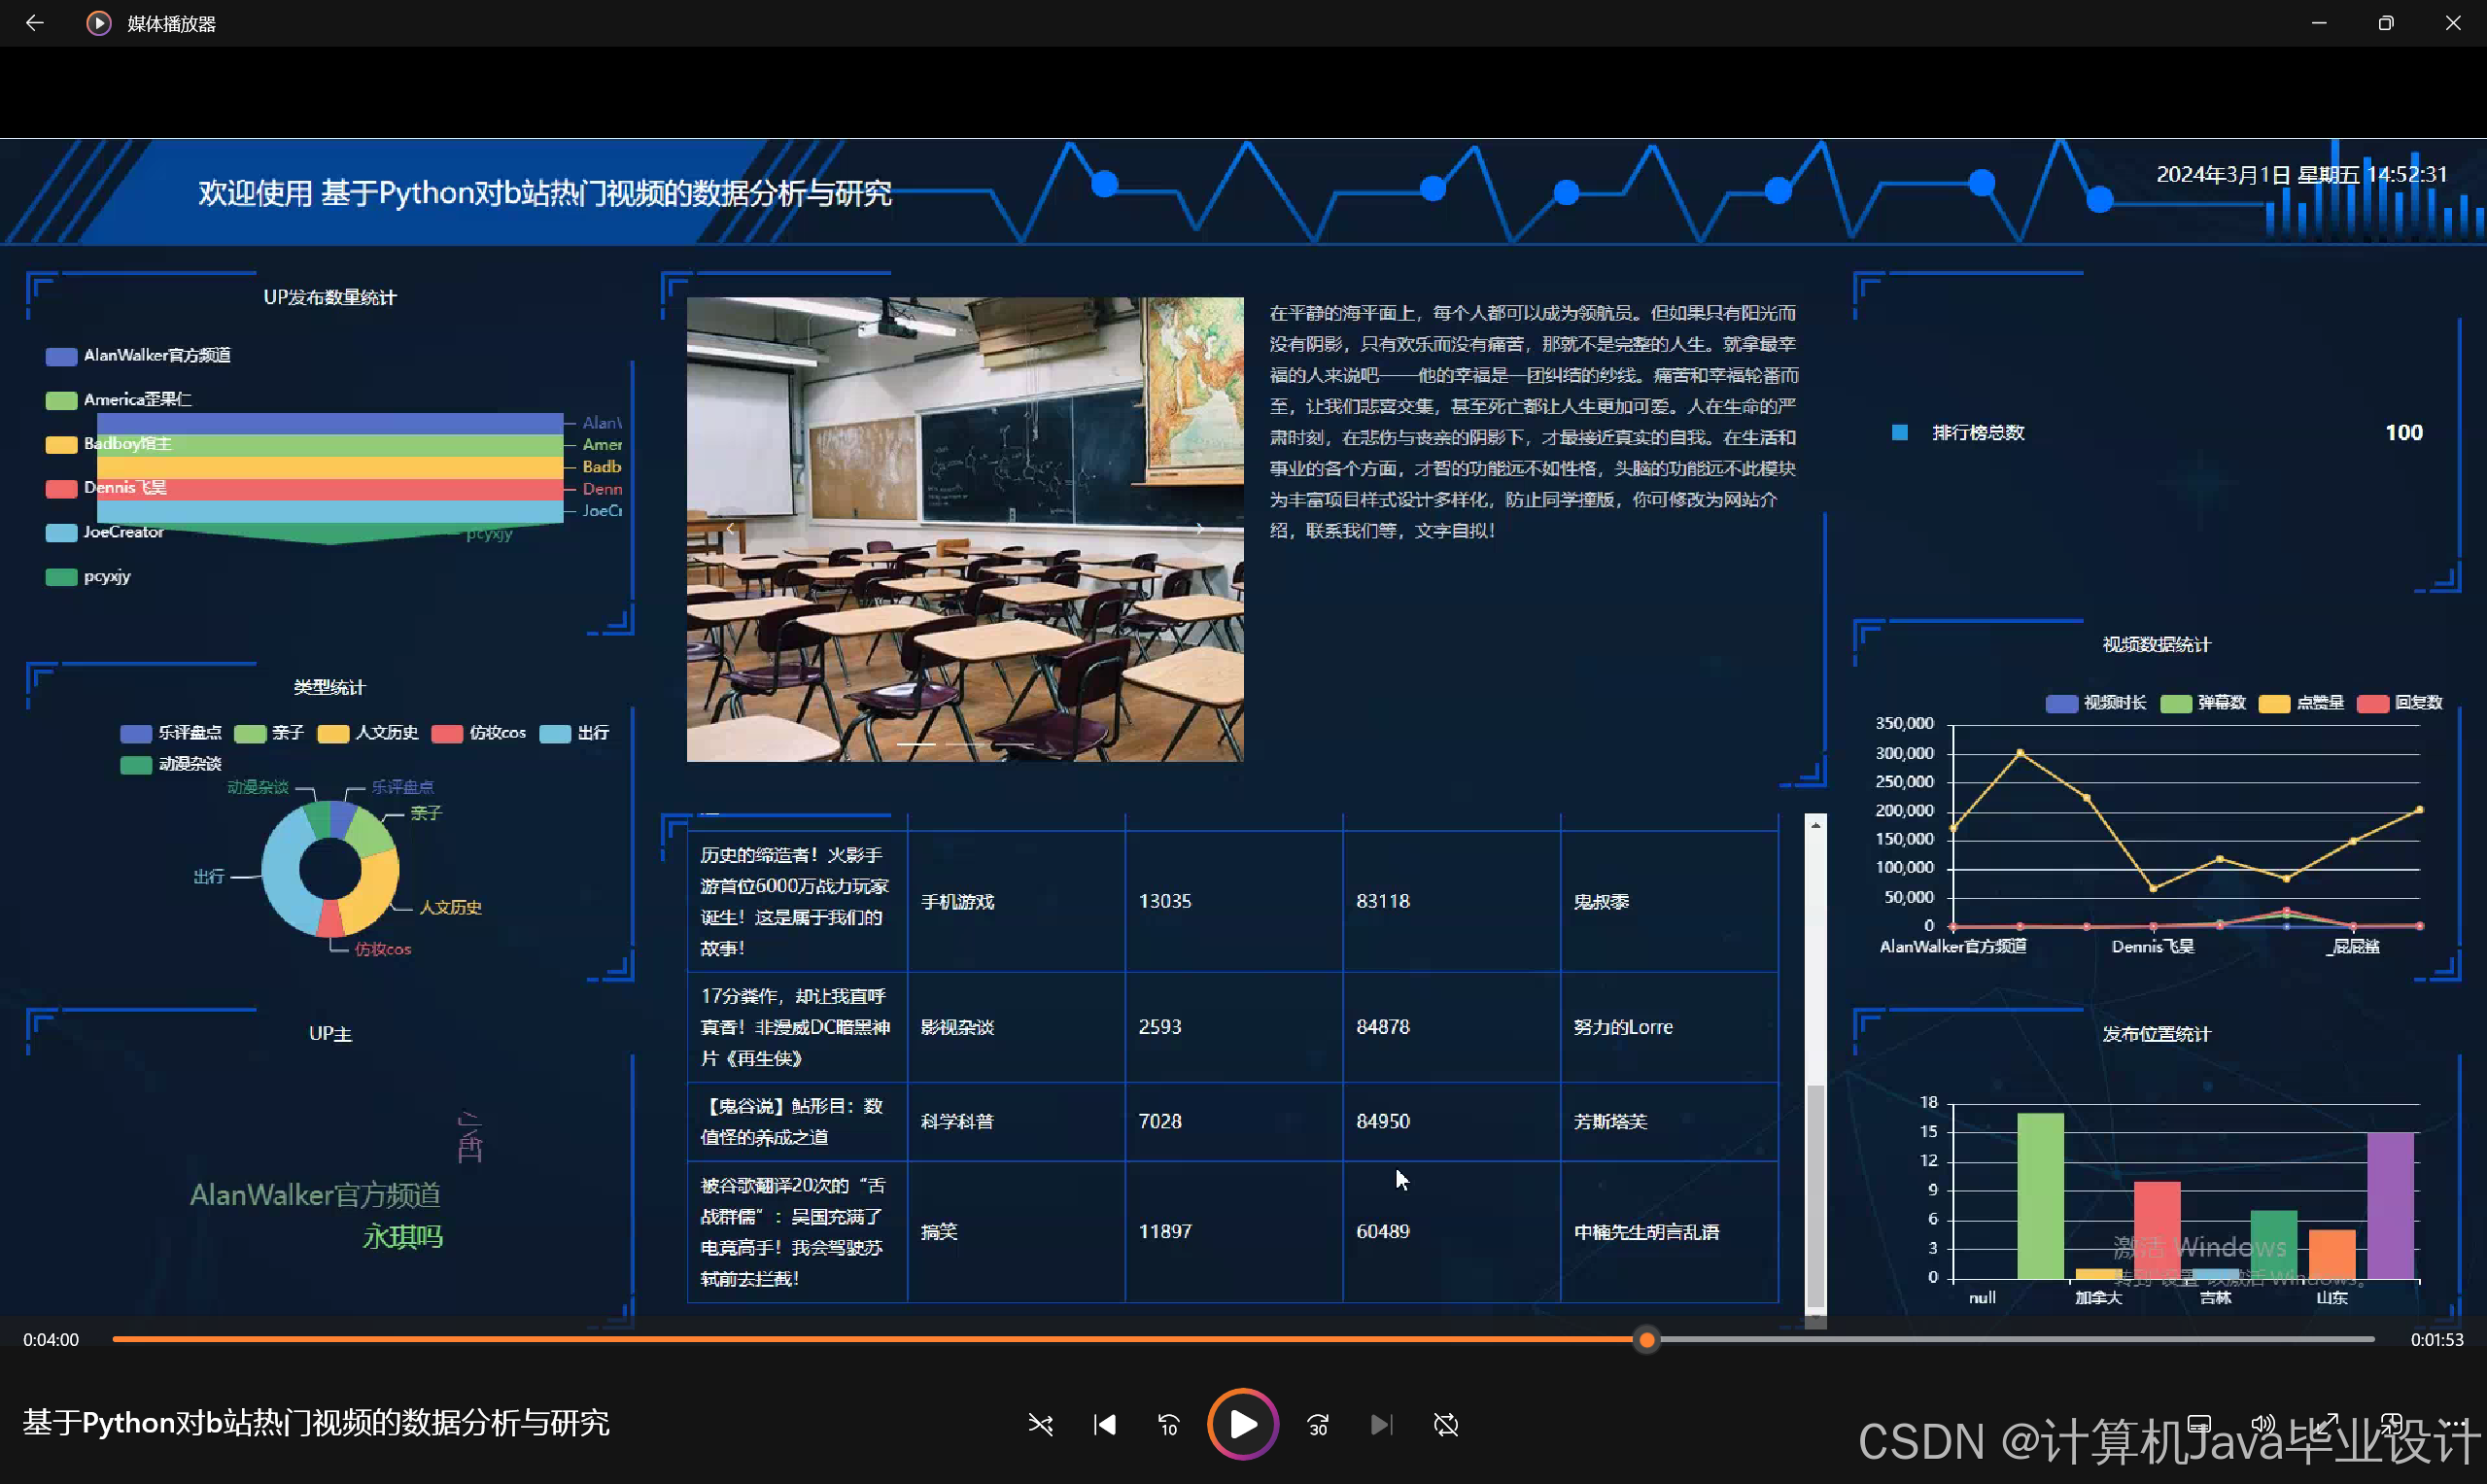Click the 视频时长 legend in 视频数据统计
This screenshot has height=1484, width=2487.
click(x=2096, y=703)
